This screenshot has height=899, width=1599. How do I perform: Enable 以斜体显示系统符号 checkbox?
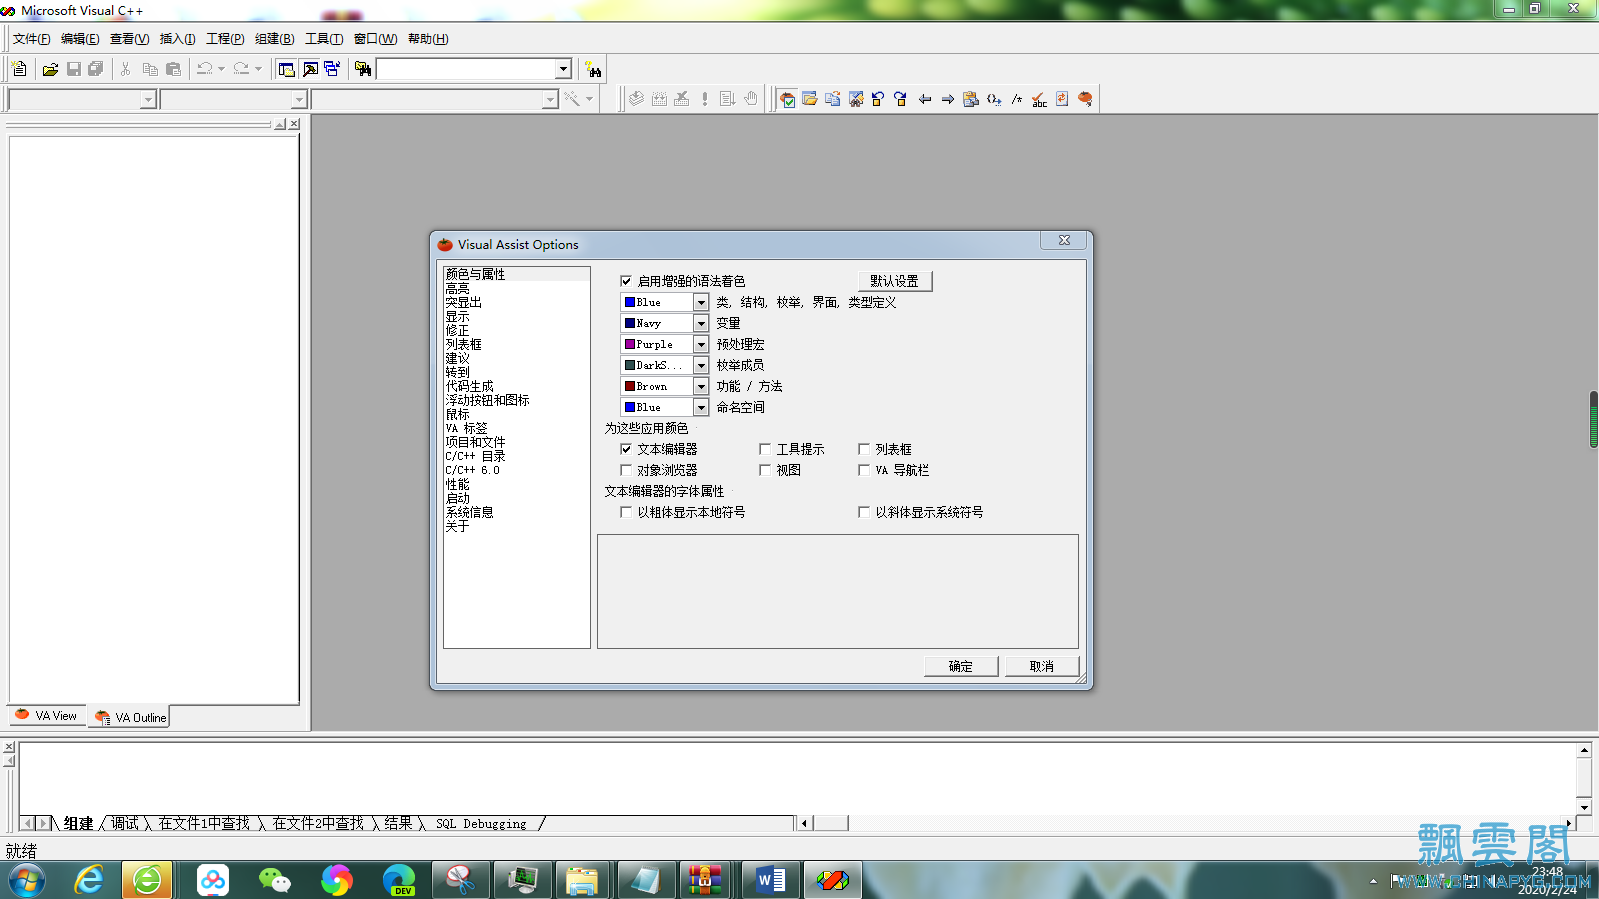tap(864, 512)
